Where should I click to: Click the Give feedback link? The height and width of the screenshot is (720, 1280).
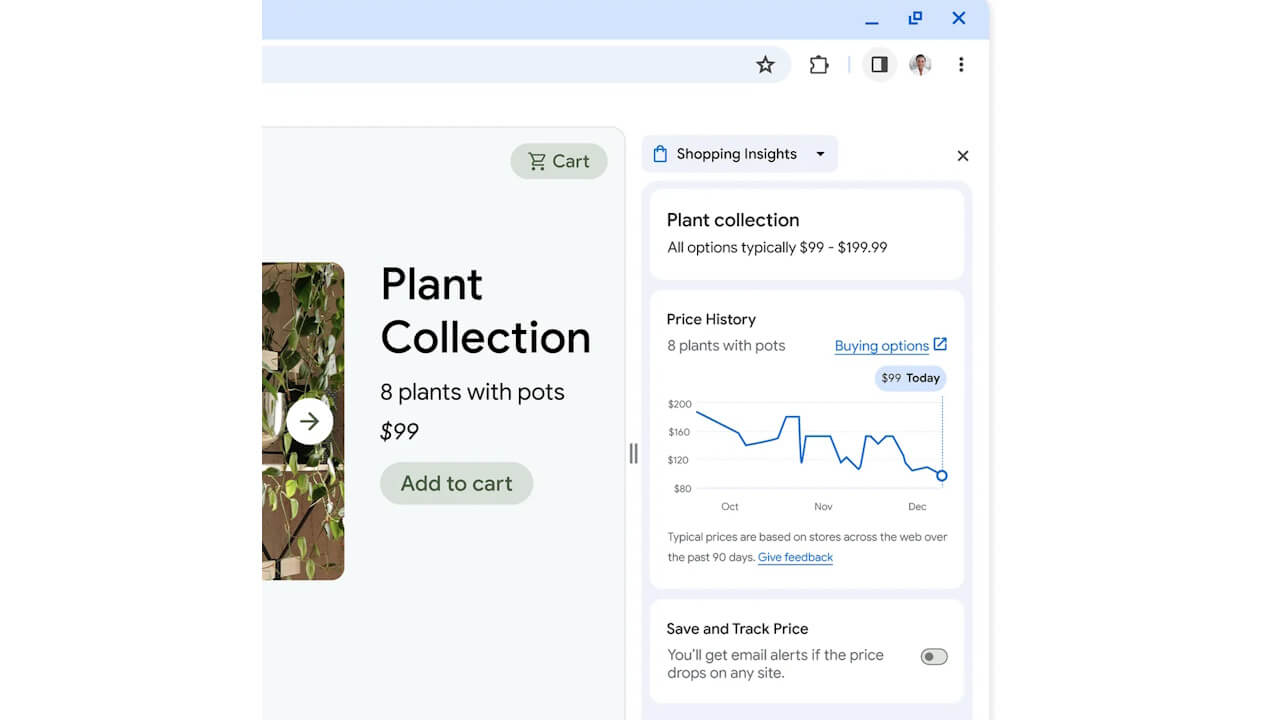795,557
